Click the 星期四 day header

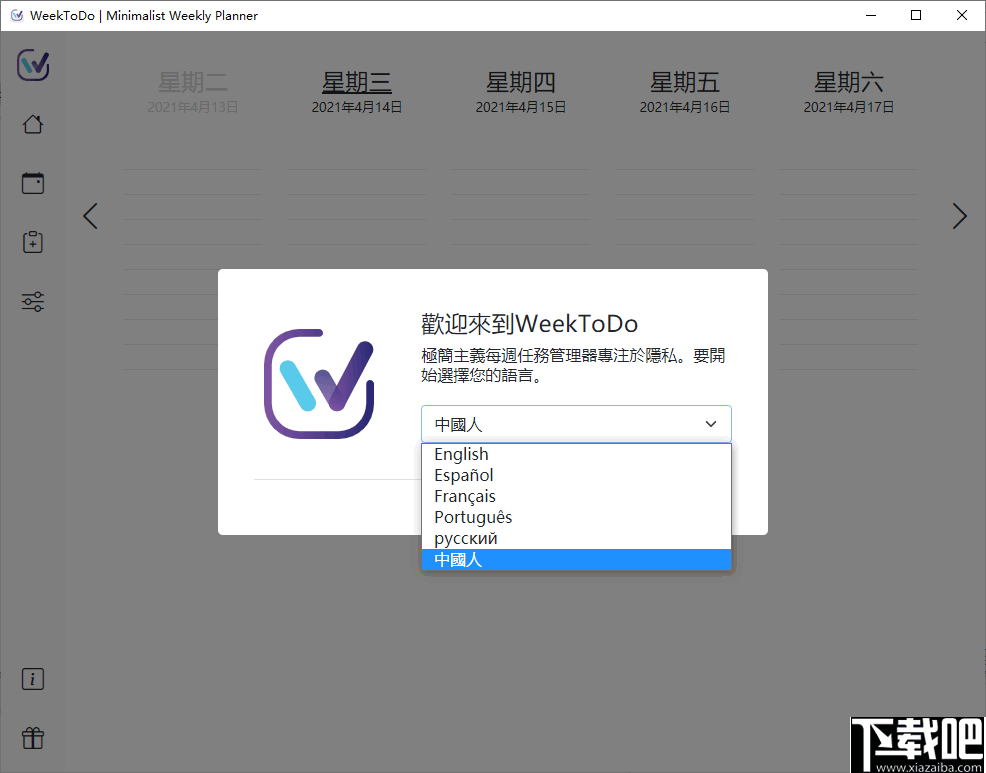[520, 82]
